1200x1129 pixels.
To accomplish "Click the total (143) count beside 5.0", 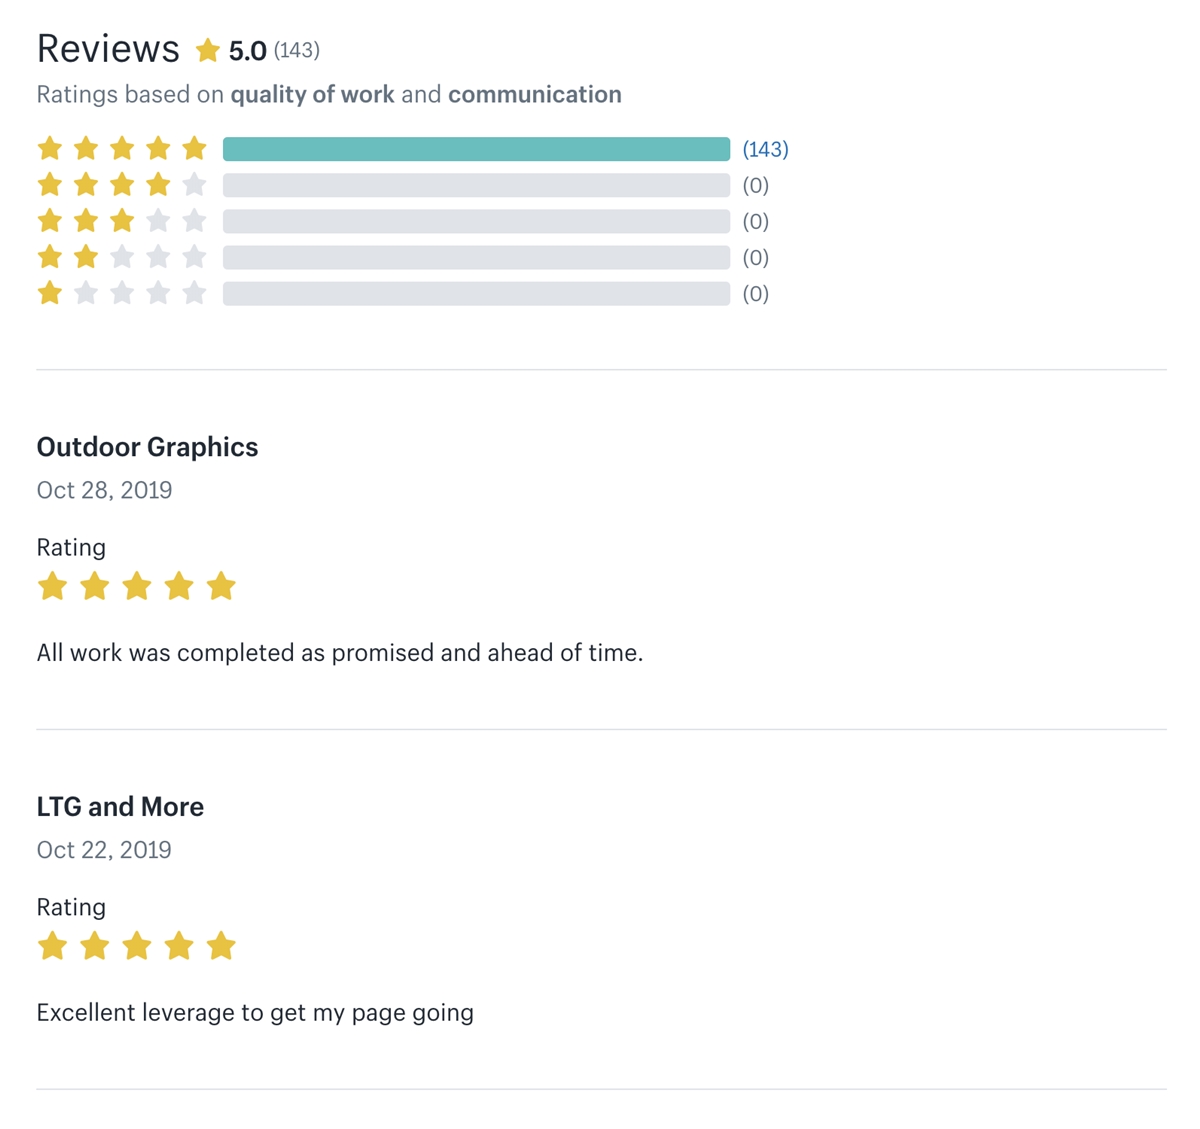I will [x=296, y=50].
